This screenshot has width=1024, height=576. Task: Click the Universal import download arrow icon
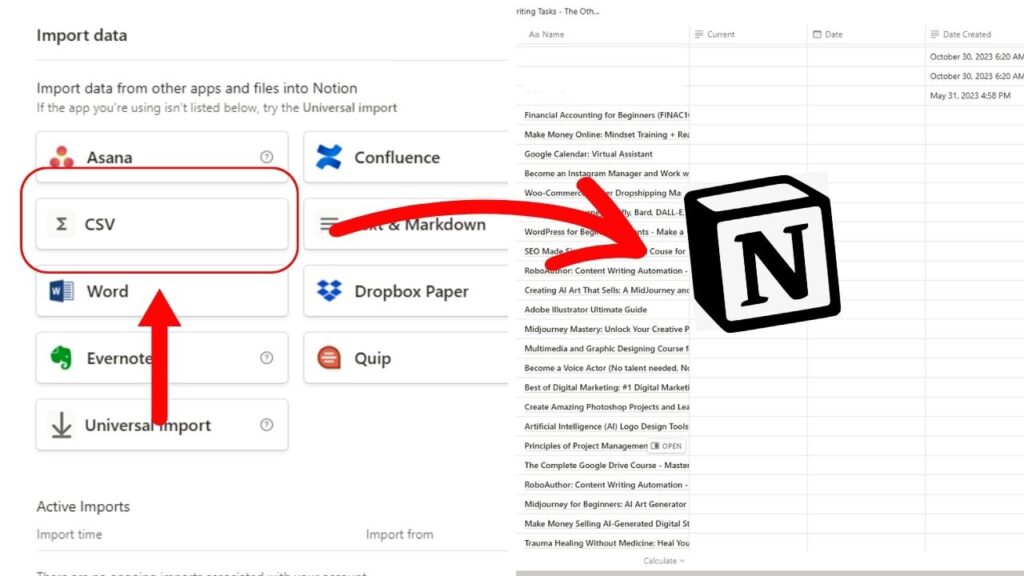click(x=61, y=424)
